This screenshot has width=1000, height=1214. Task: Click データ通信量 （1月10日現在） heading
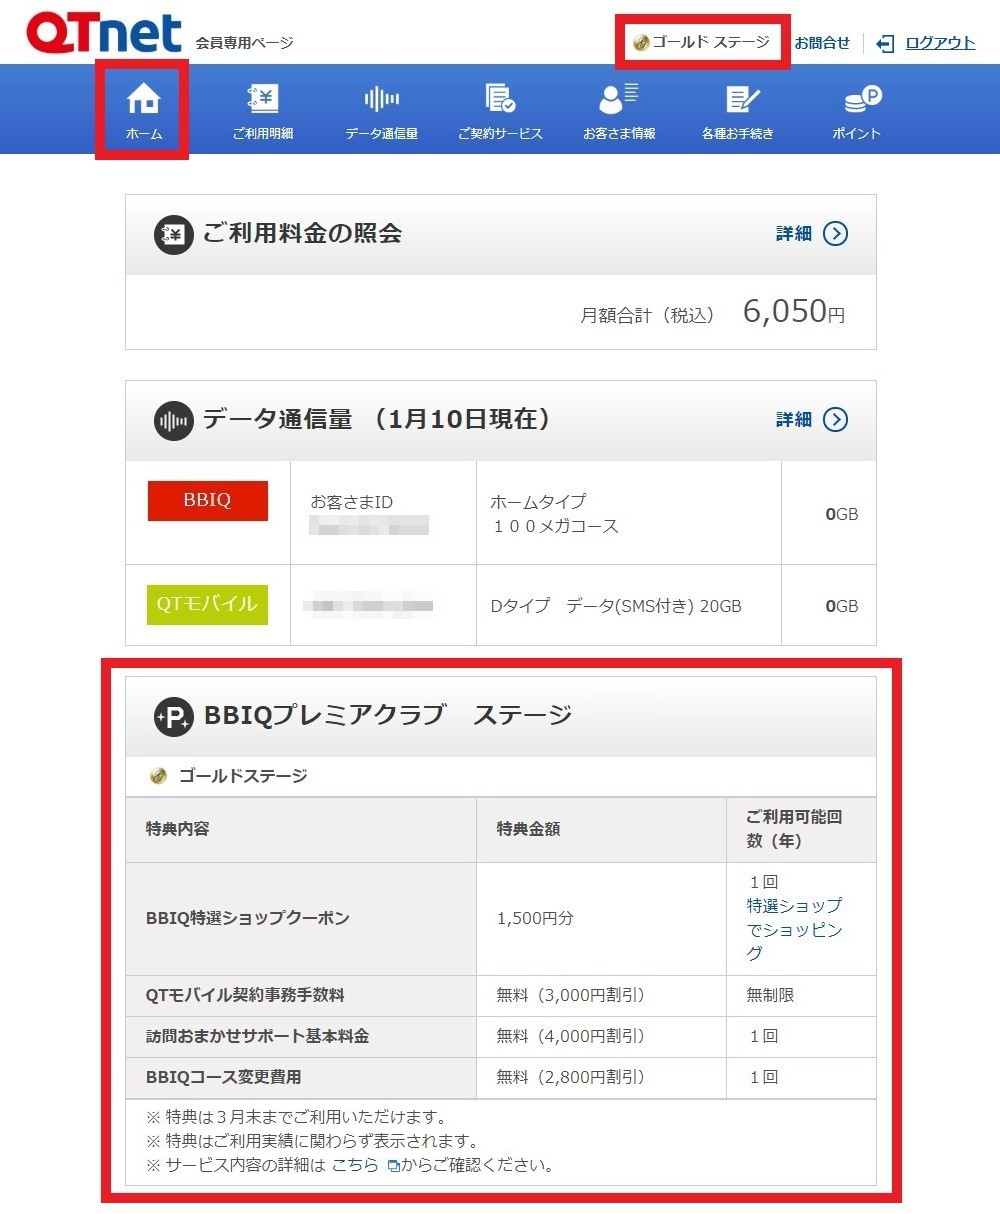377,420
